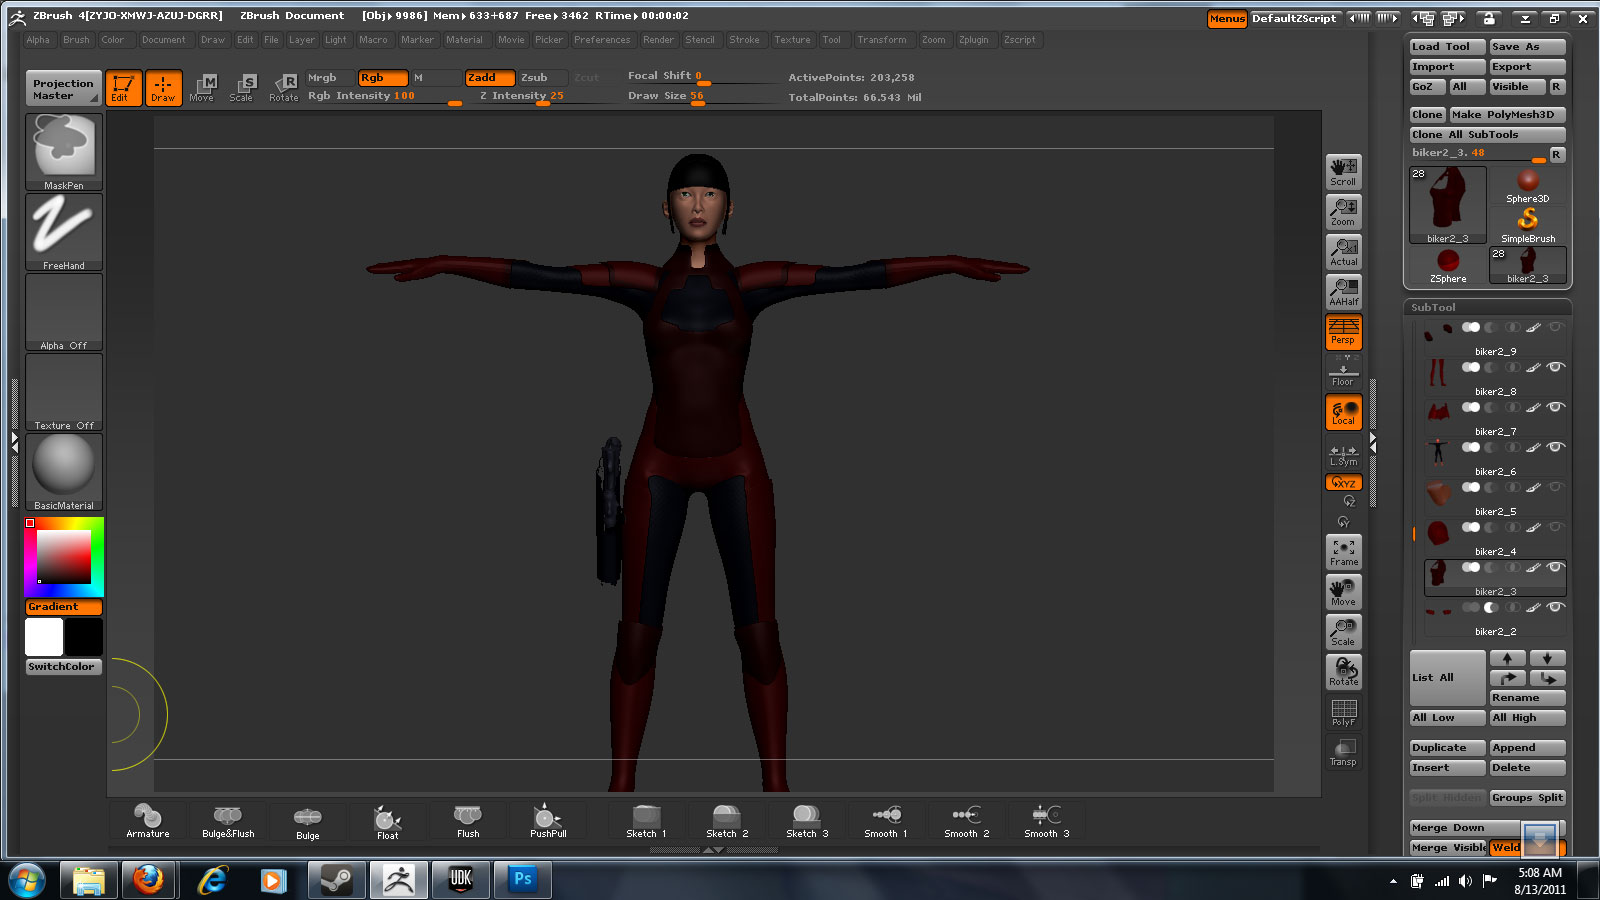This screenshot has height=900, width=1600.
Task: Open the Document menu
Action: point(163,40)
